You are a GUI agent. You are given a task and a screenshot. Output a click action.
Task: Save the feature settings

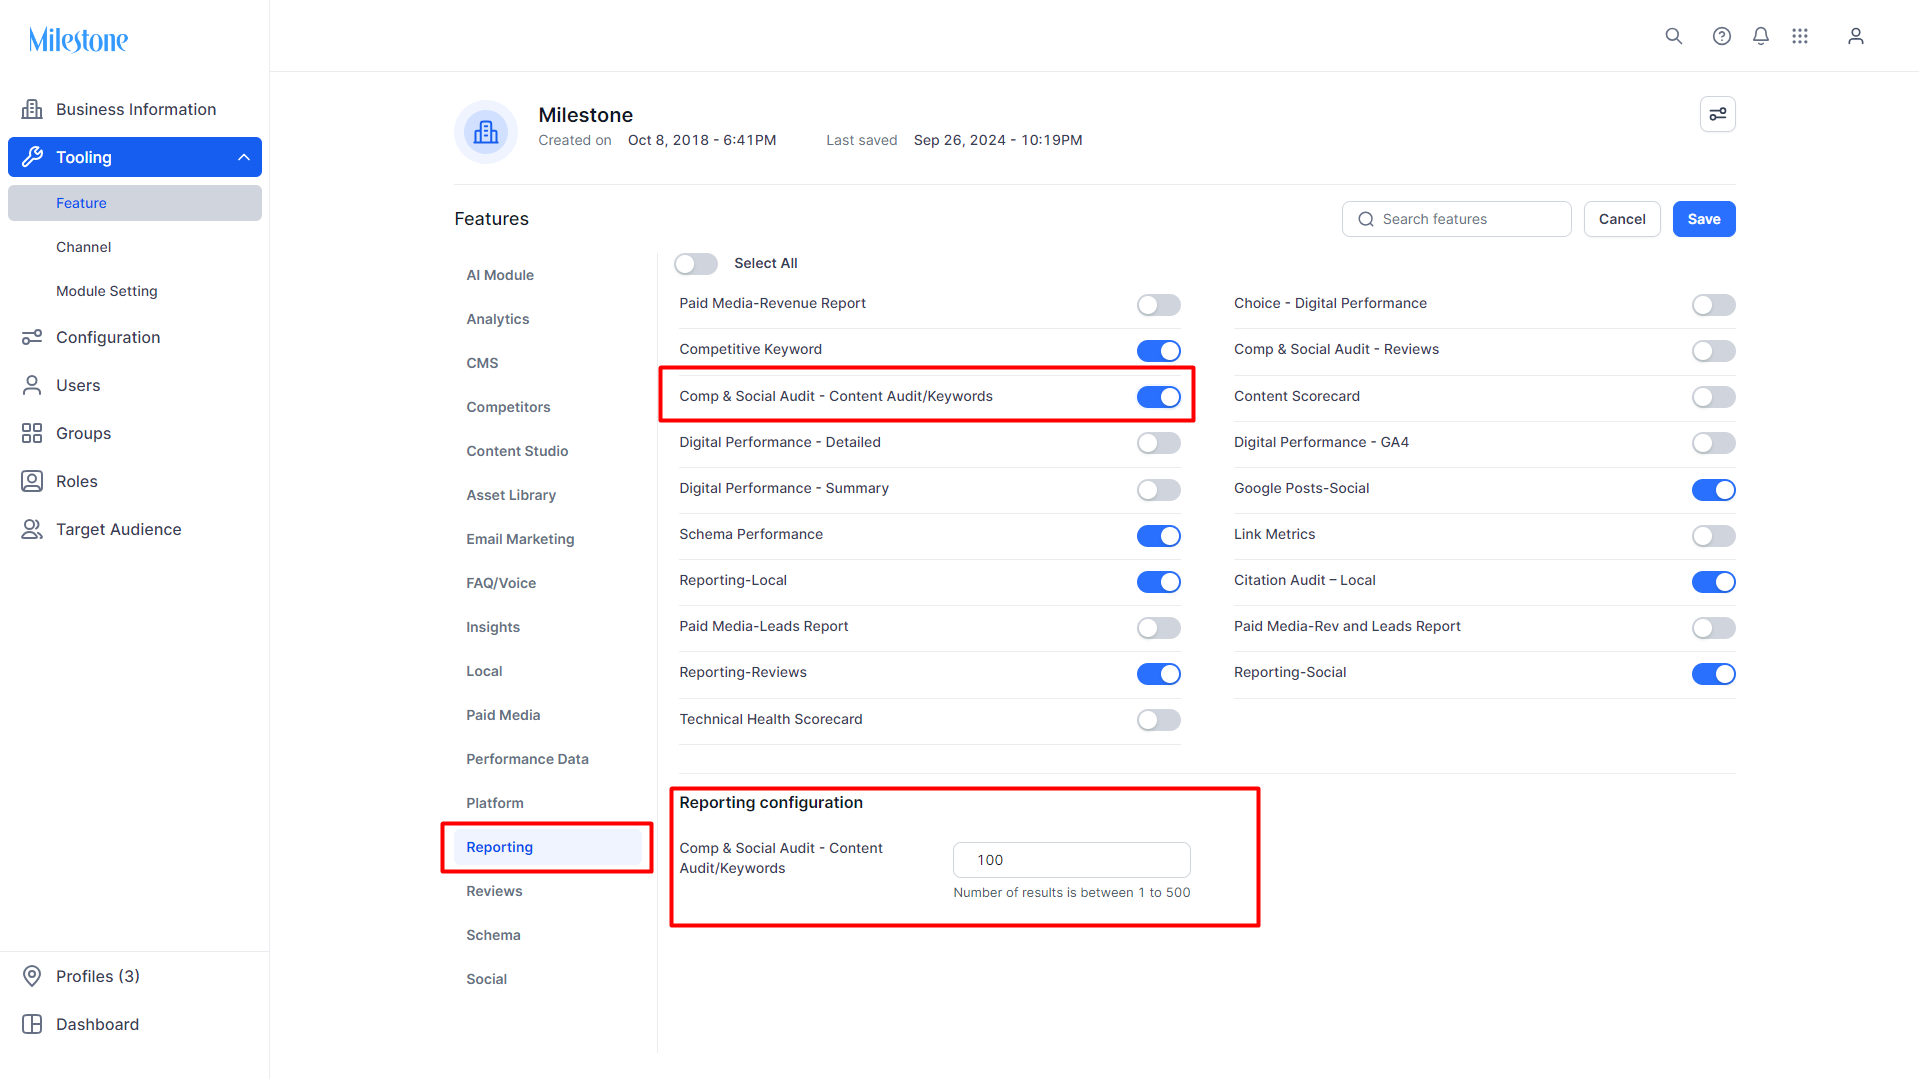pyautogui.click(x=1704, y=219)
